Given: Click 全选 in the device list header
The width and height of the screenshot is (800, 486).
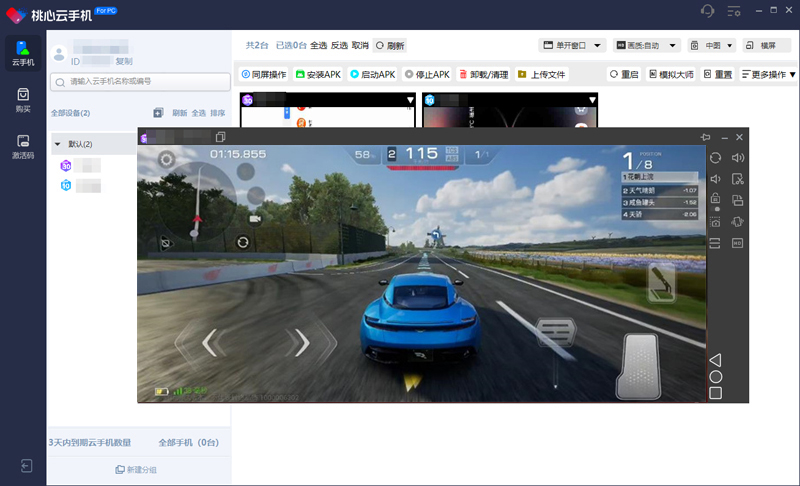Looking at the screenshot, I should (198, 113).
